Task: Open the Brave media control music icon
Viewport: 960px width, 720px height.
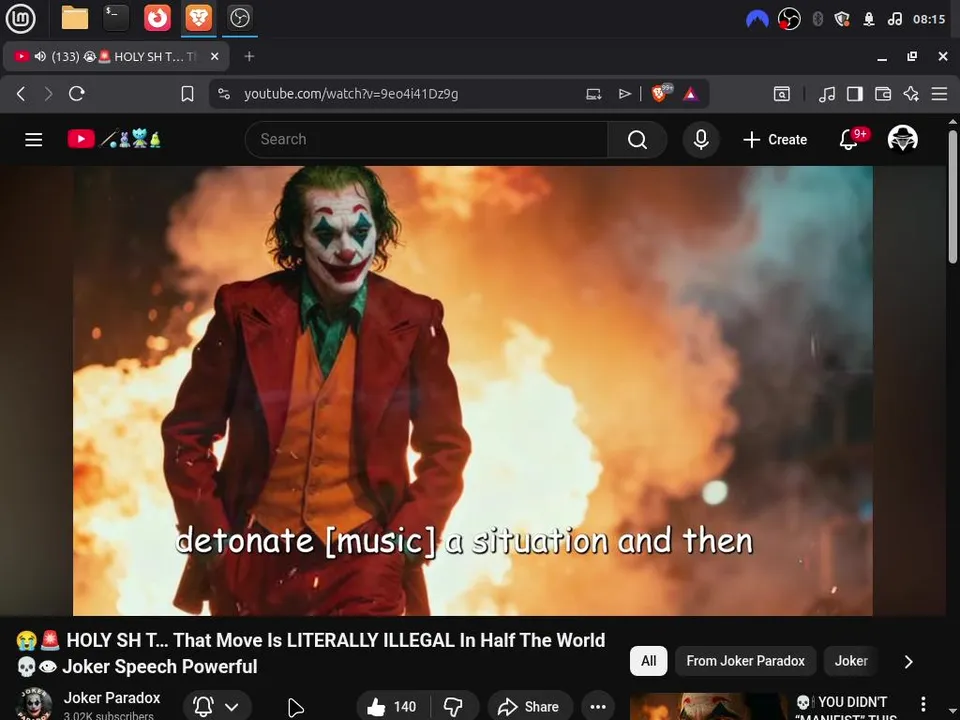Action: pos(827,94)
